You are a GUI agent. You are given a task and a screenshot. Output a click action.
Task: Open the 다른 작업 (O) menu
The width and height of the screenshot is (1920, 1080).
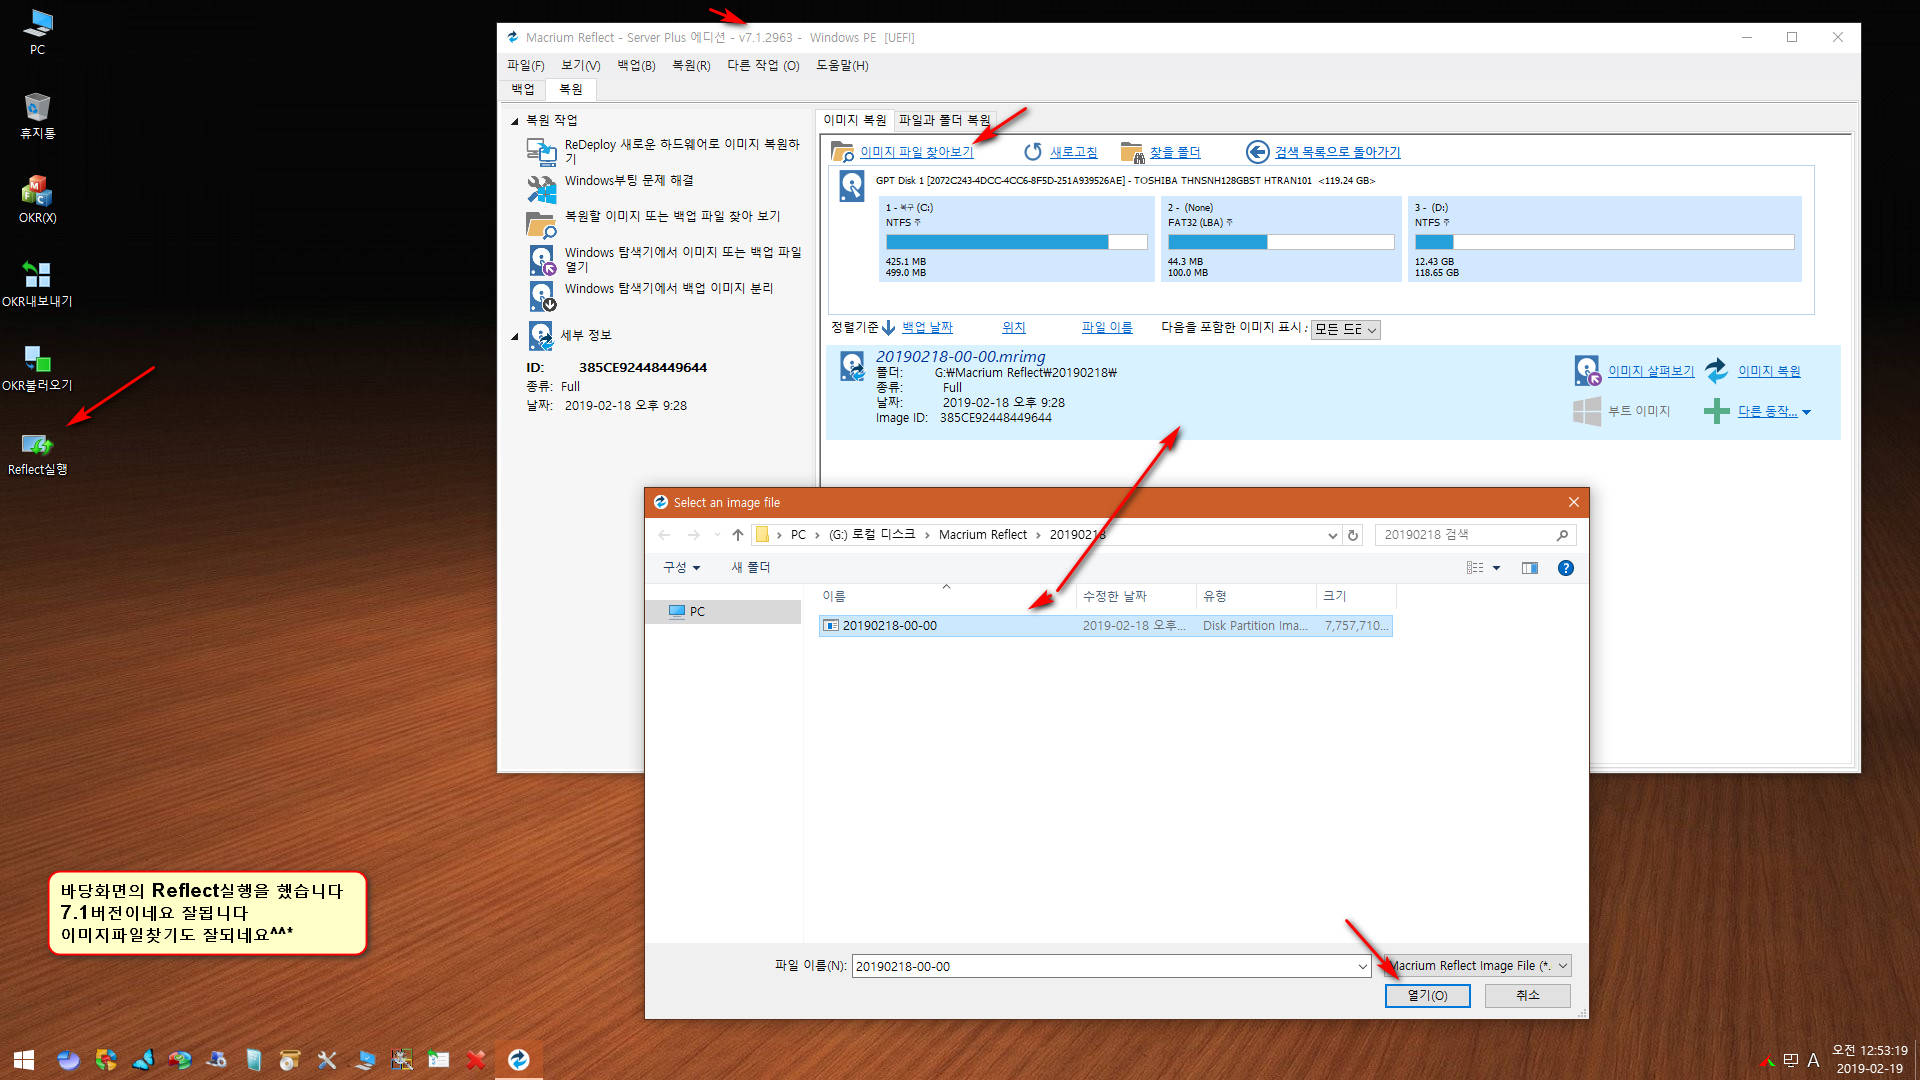pyautogui.click(x=763, y=65)
